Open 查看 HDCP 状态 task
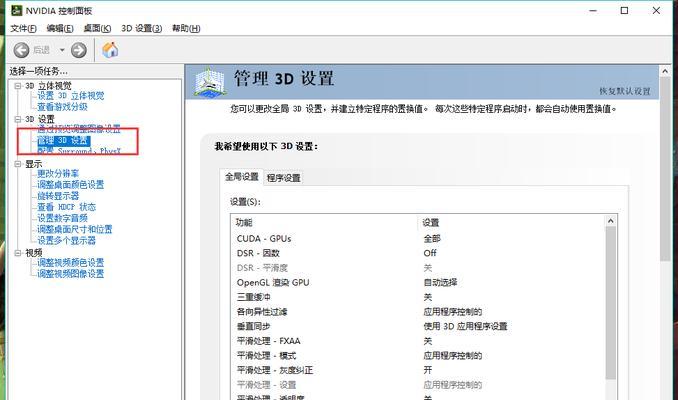 coord(66,207)
